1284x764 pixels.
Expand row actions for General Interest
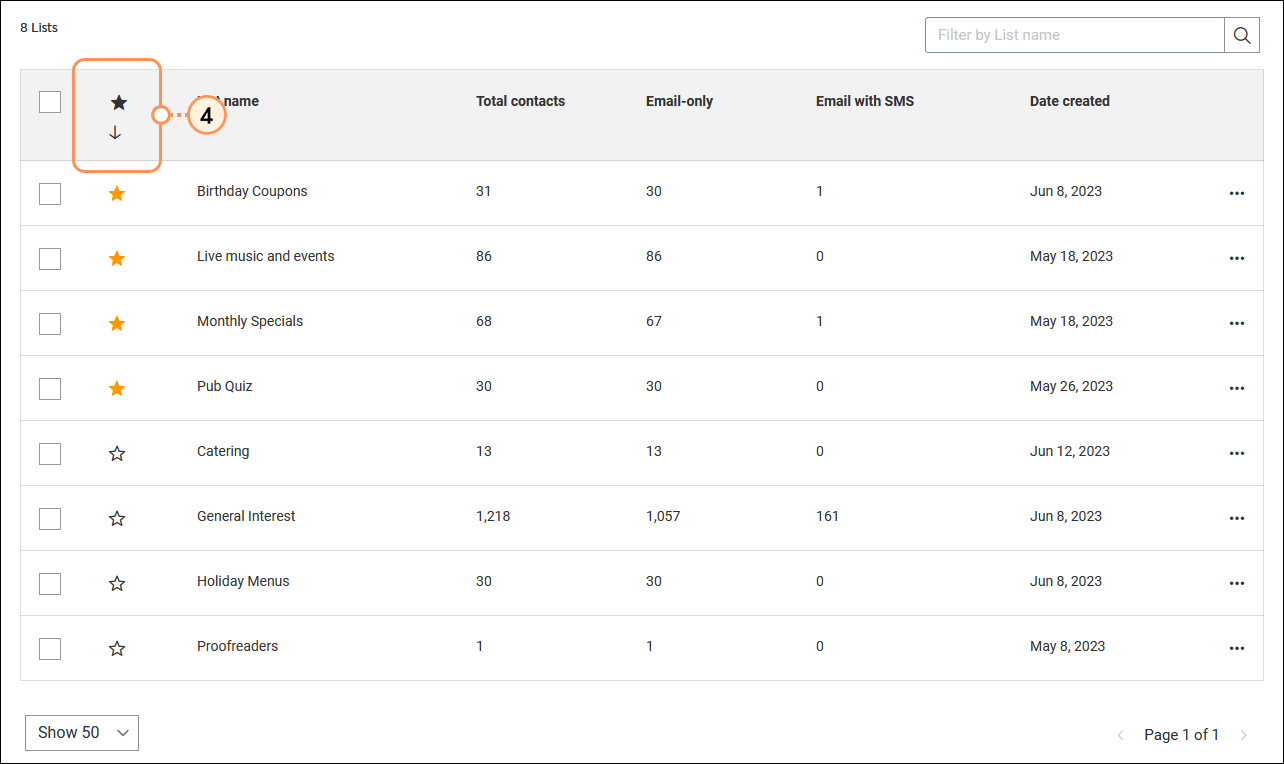(x=1236, y=518)
